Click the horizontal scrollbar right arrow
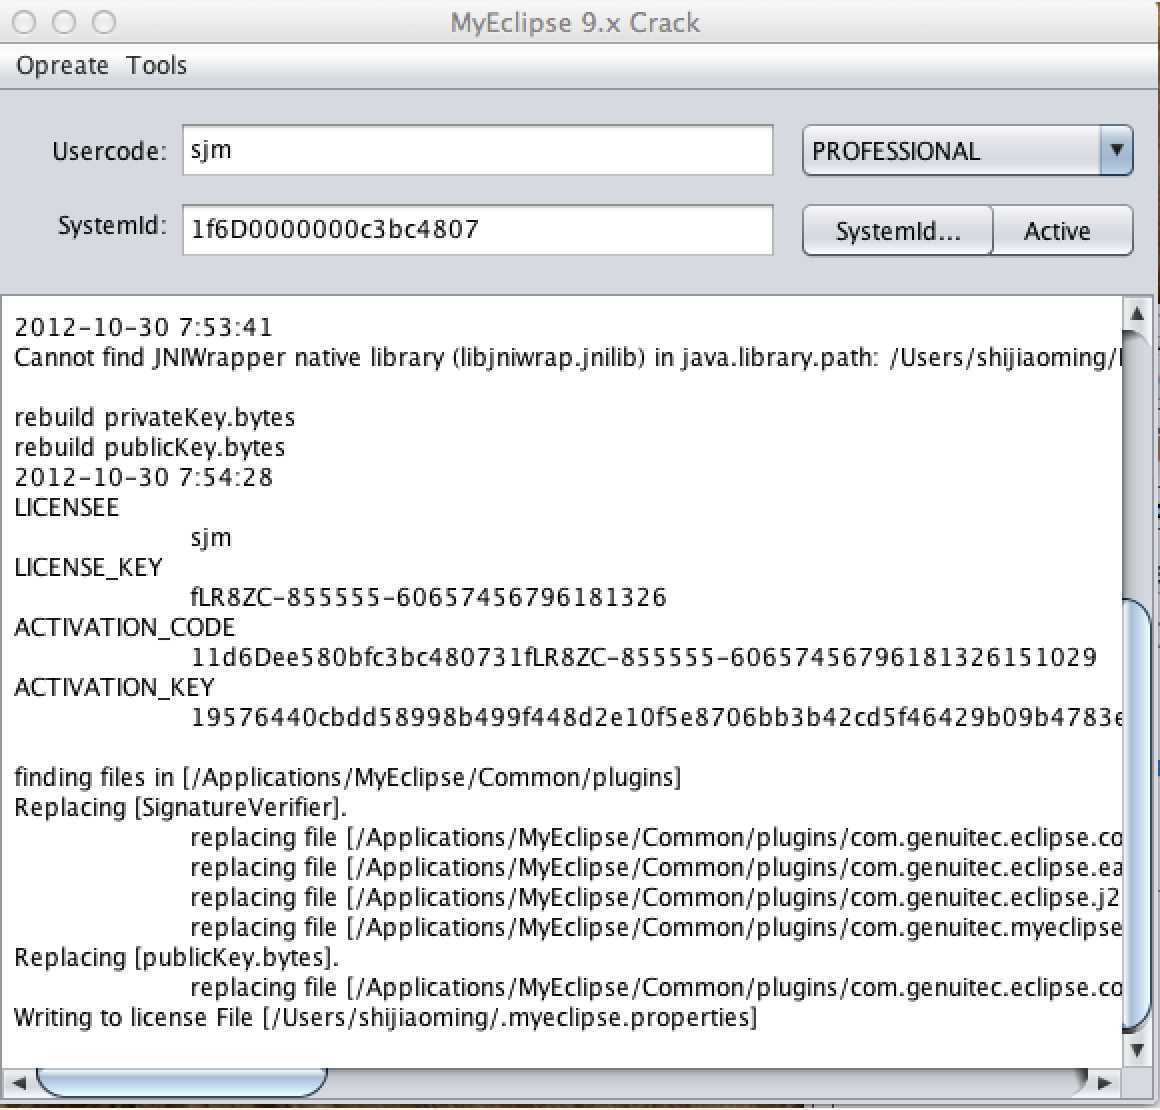This screenshot has height=1110, width=1160. (1105, 1083)
